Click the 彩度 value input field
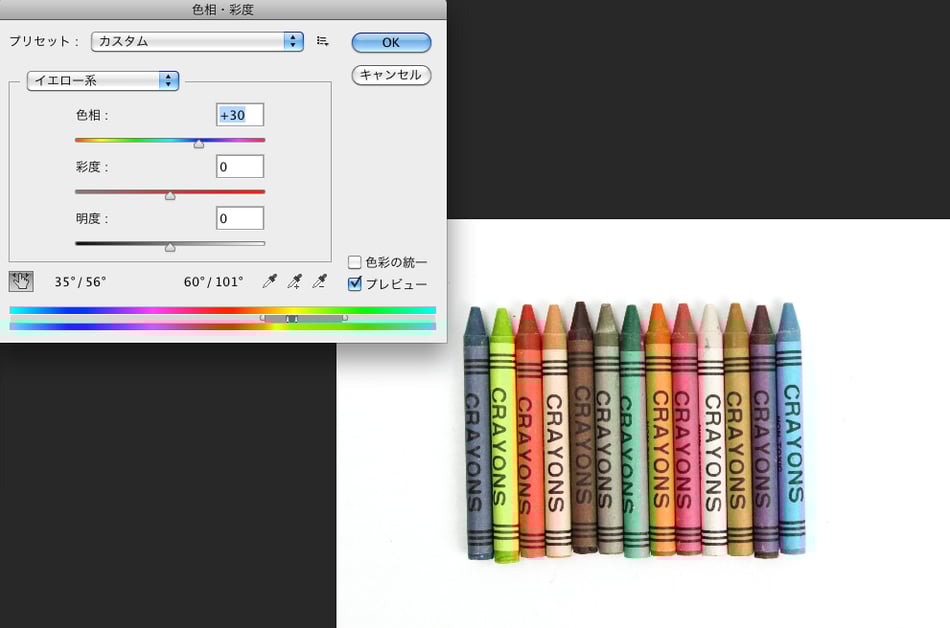950x628 pixels. pyautogui.click(x=240, y=167)
